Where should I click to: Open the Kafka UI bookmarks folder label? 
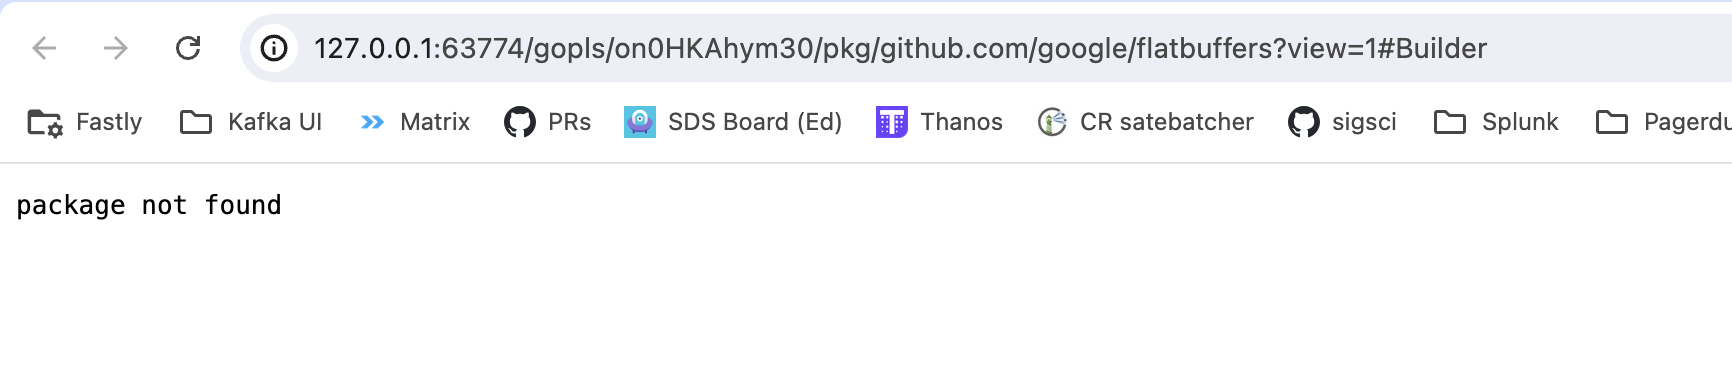[275, 122]
